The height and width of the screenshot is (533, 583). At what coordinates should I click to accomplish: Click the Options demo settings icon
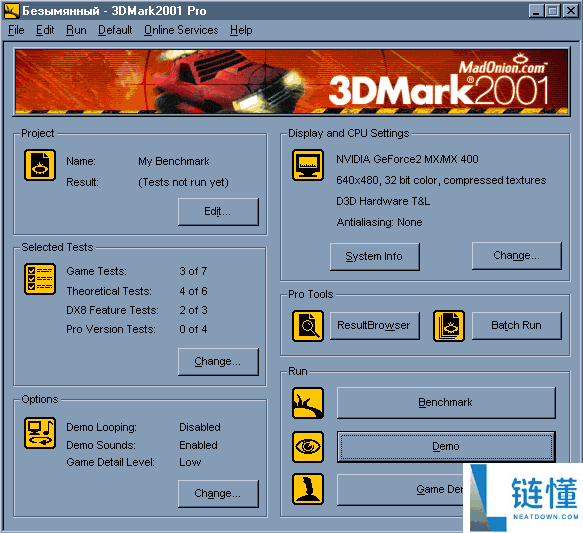click(x=40, y=433)
